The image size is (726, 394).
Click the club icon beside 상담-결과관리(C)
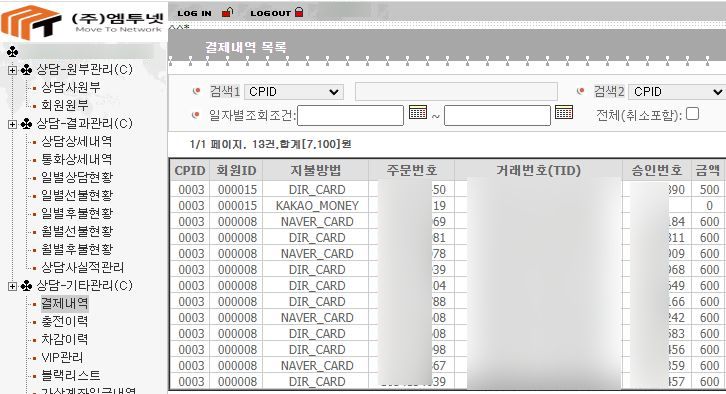26,124
